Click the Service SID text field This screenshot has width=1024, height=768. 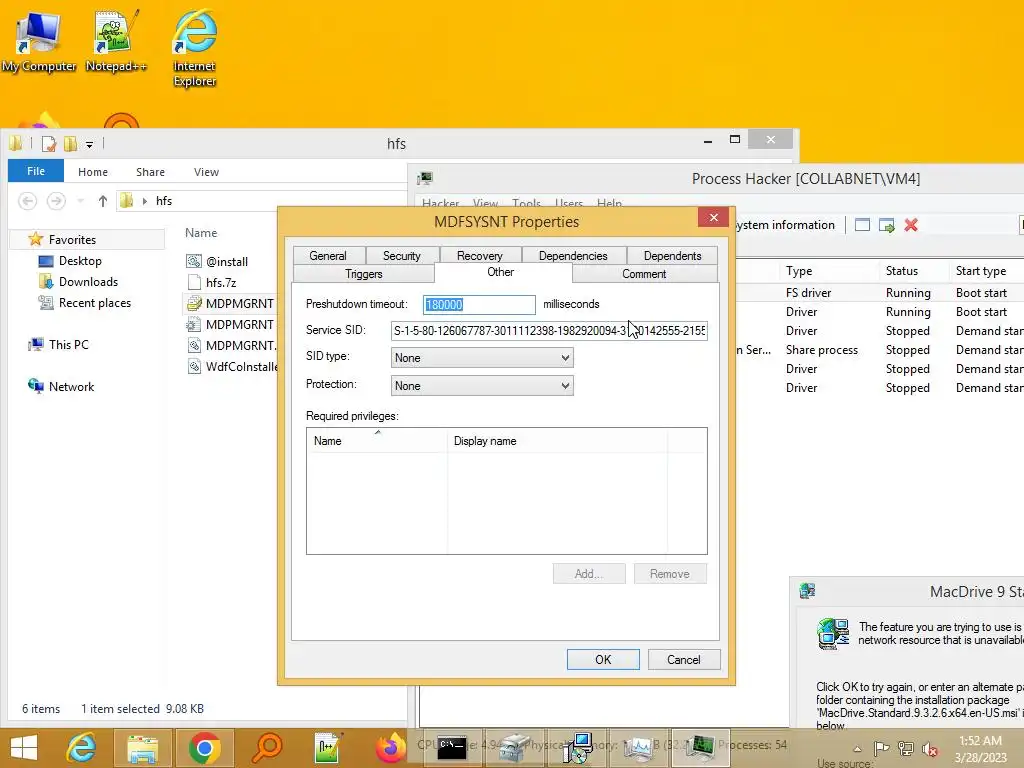(x=549, y=330)
